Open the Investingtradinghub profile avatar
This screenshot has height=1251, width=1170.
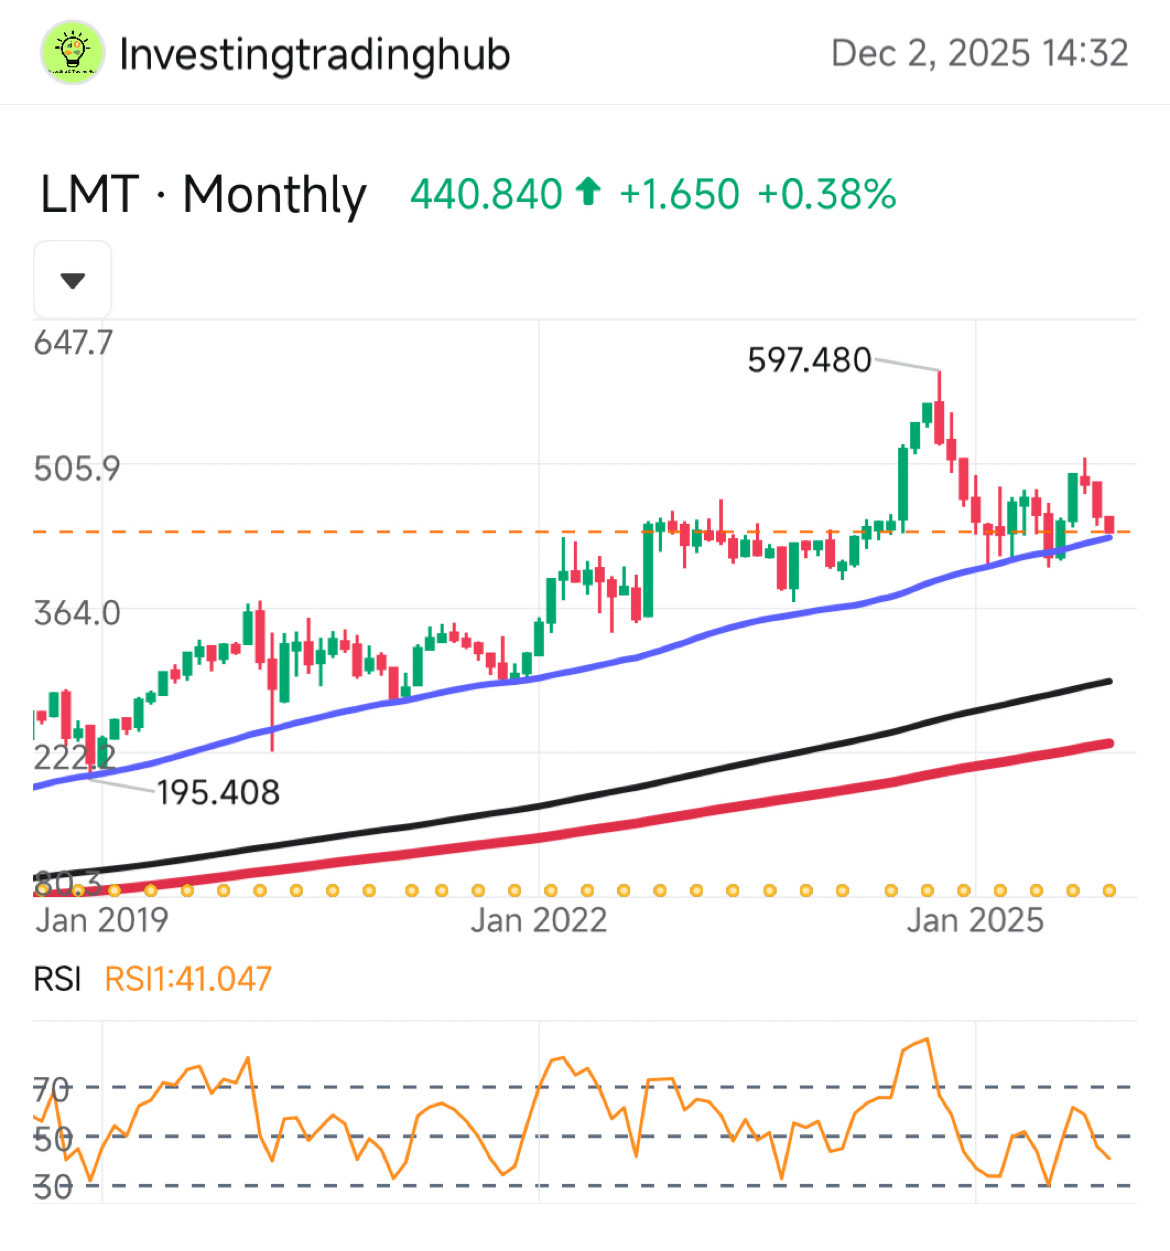click(x=72, y=52)
